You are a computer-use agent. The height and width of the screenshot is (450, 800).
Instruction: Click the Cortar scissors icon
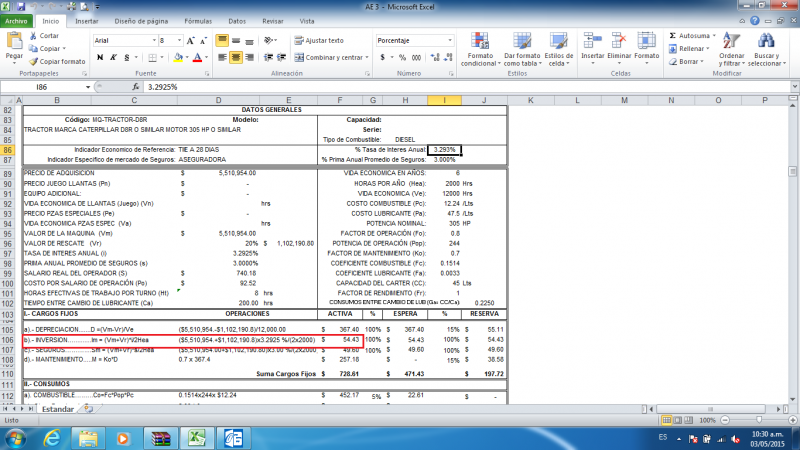(x=33, y=36)
